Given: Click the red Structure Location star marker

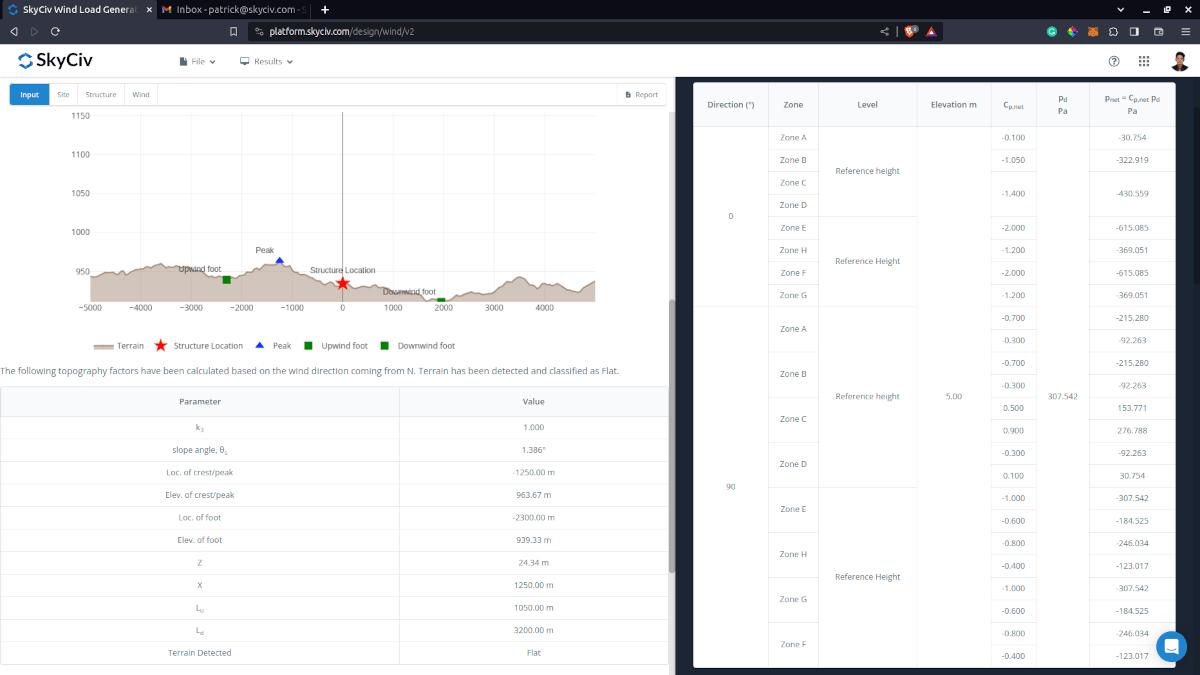Looking at the screenshot, I should coord(343,284).
